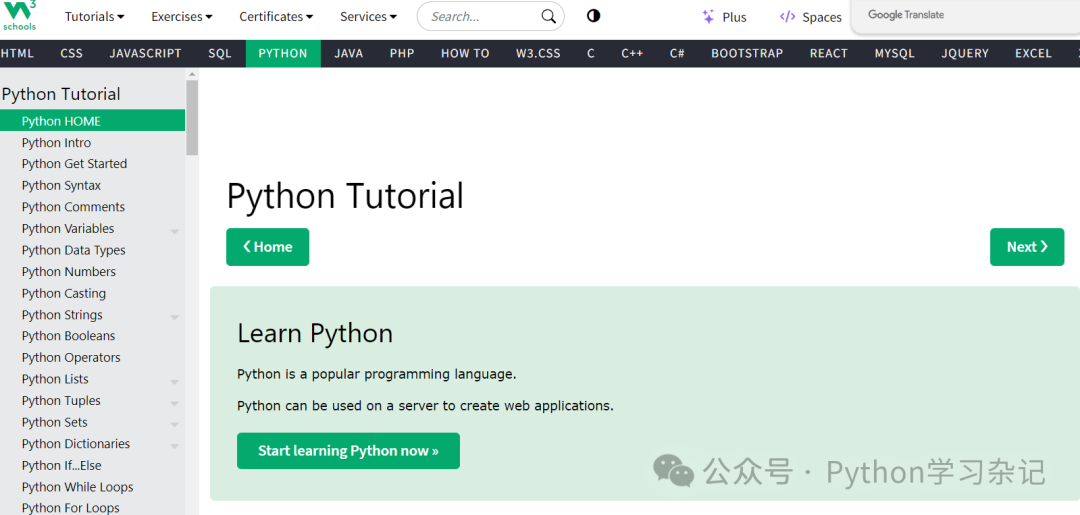1080x515 pixels.
Task: Switch to the JAVASCRIPT tab
Action: [145, 53]
